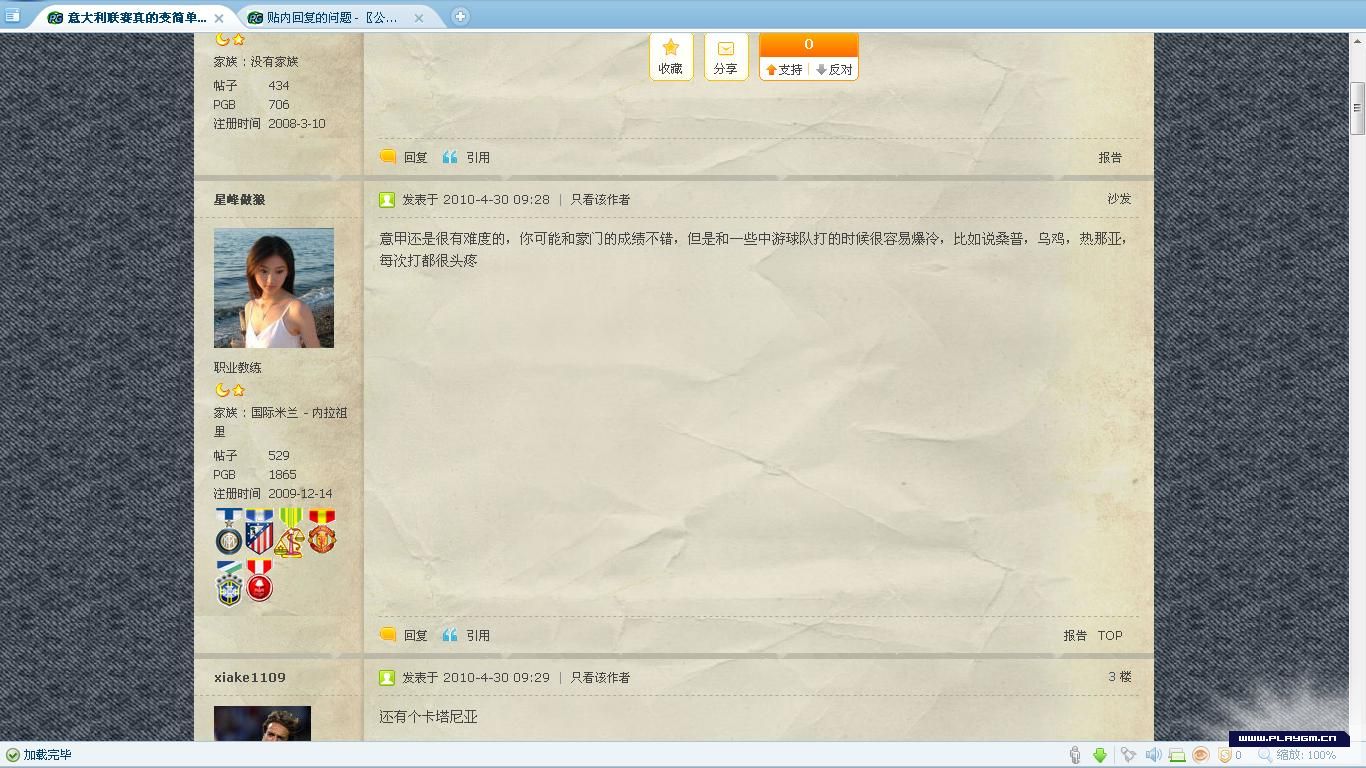Click the rocket accelerate icon in status bar
Viewport: 1366px width, 768px height.
[x=1128, y=755]
